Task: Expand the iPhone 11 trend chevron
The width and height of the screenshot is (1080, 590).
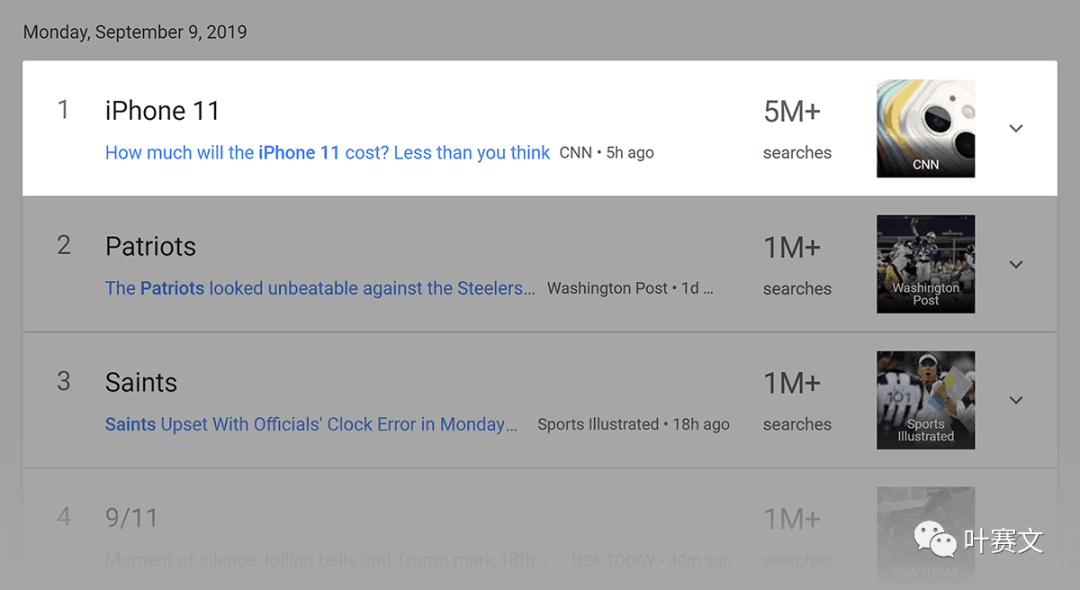Action: (1015, 129)
